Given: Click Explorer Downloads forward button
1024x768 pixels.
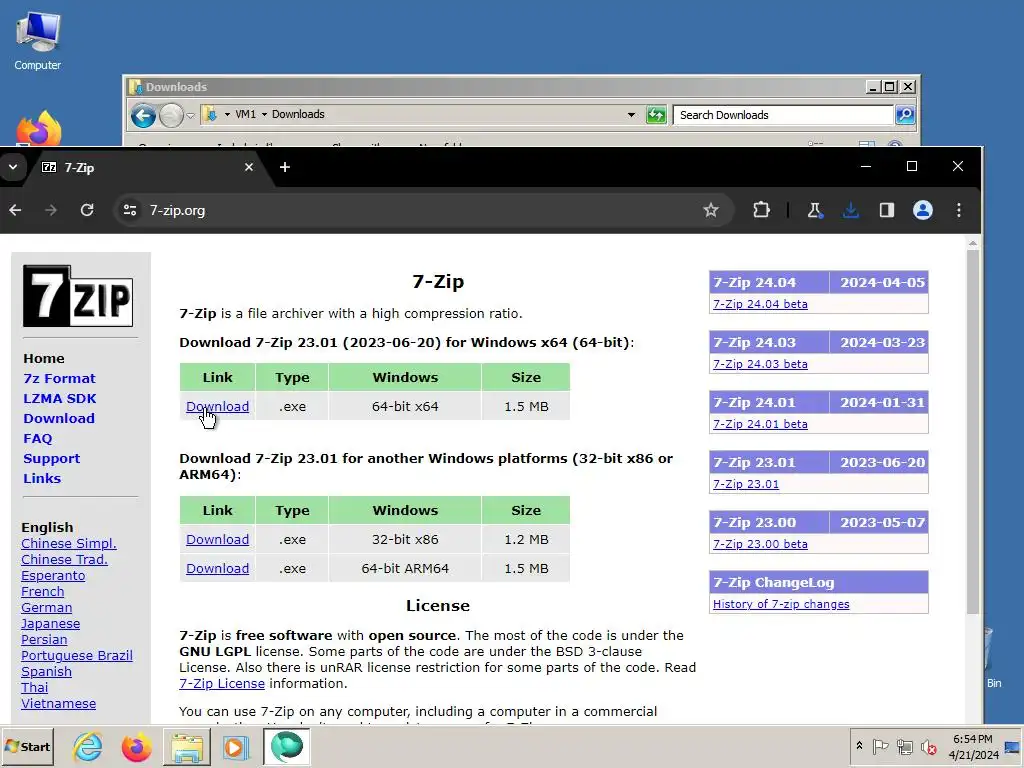Looking at the screenshot, I should tap(171, 116).
